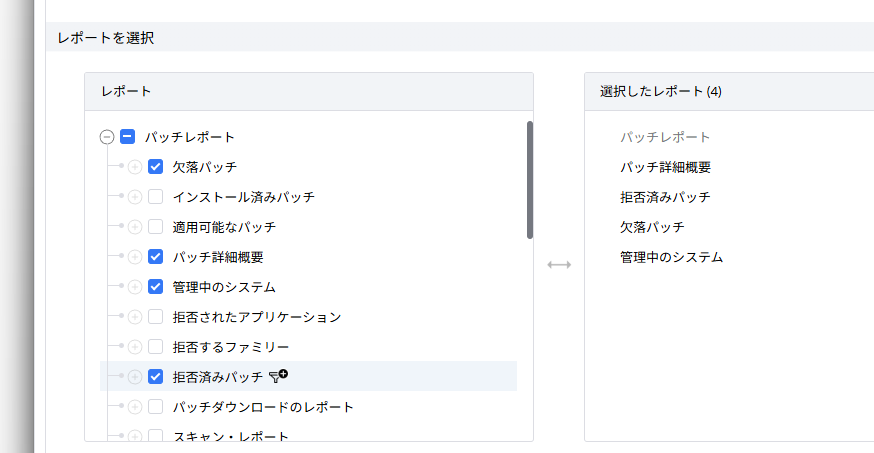Click the パッチダウンロードのレポート label
This screenshot has height=453, width=874.
point(263,407)
